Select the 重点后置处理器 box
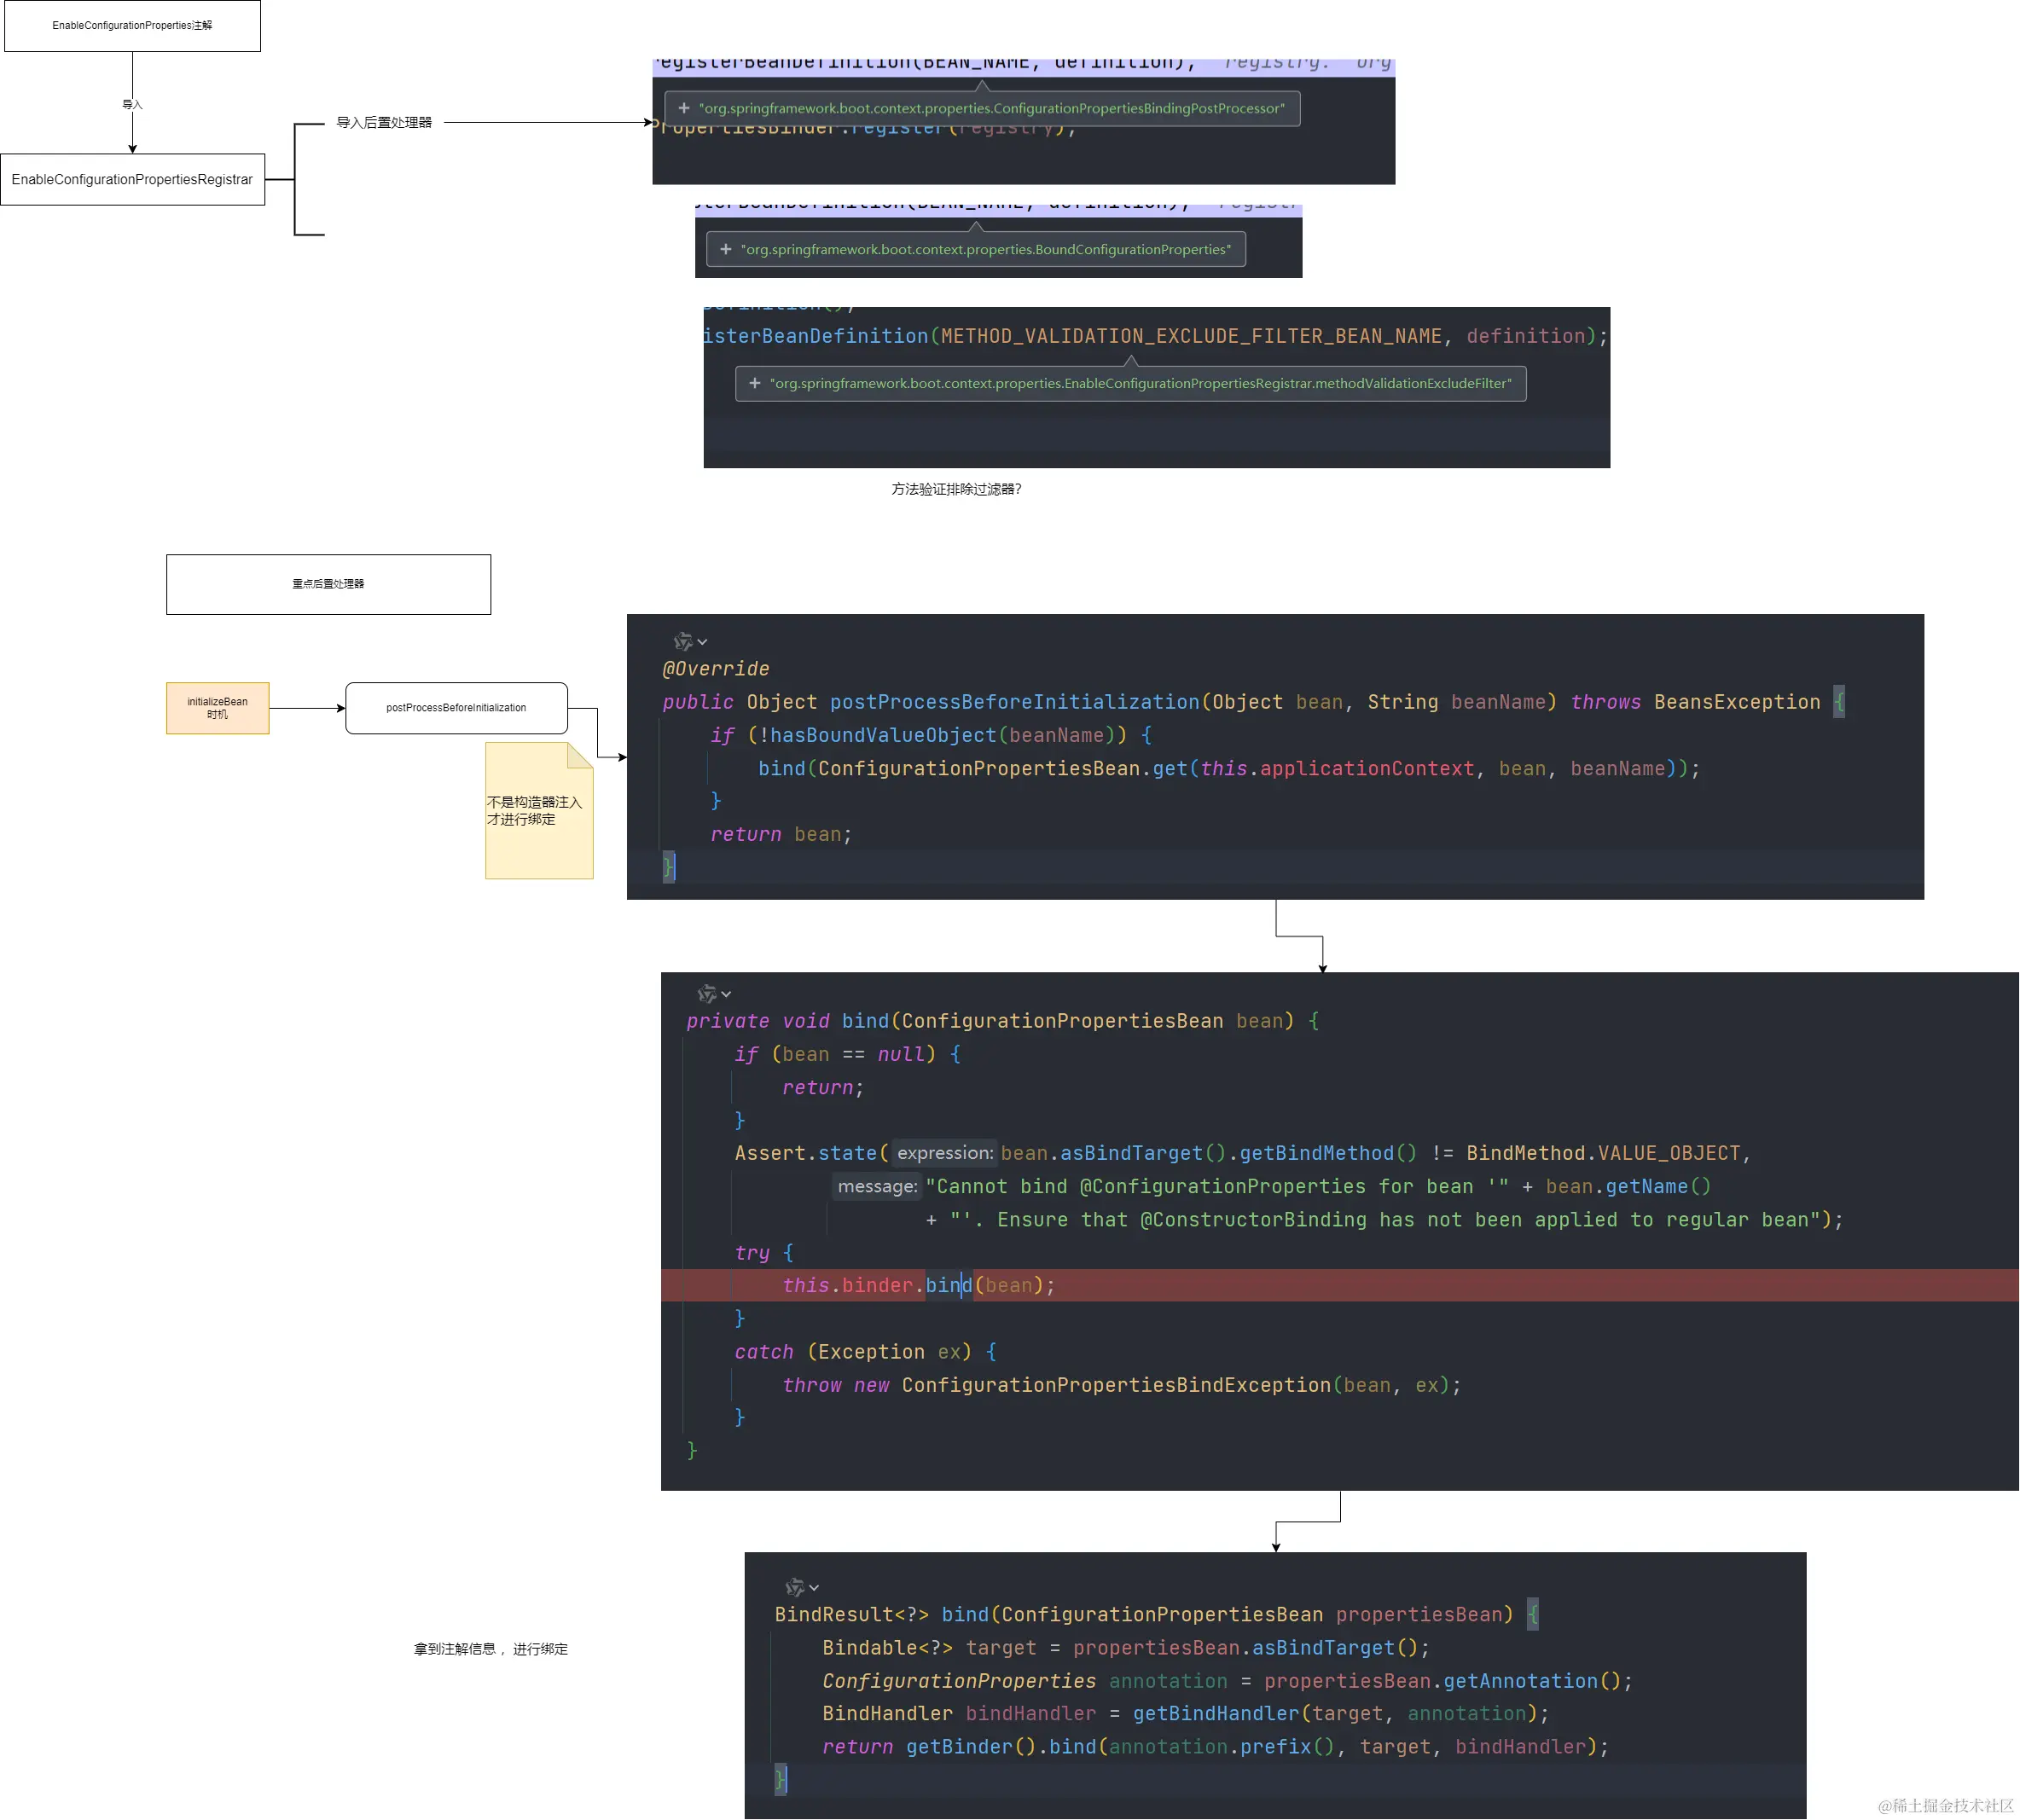Viewport: 2020px width, 1820px height. point(328,584)
